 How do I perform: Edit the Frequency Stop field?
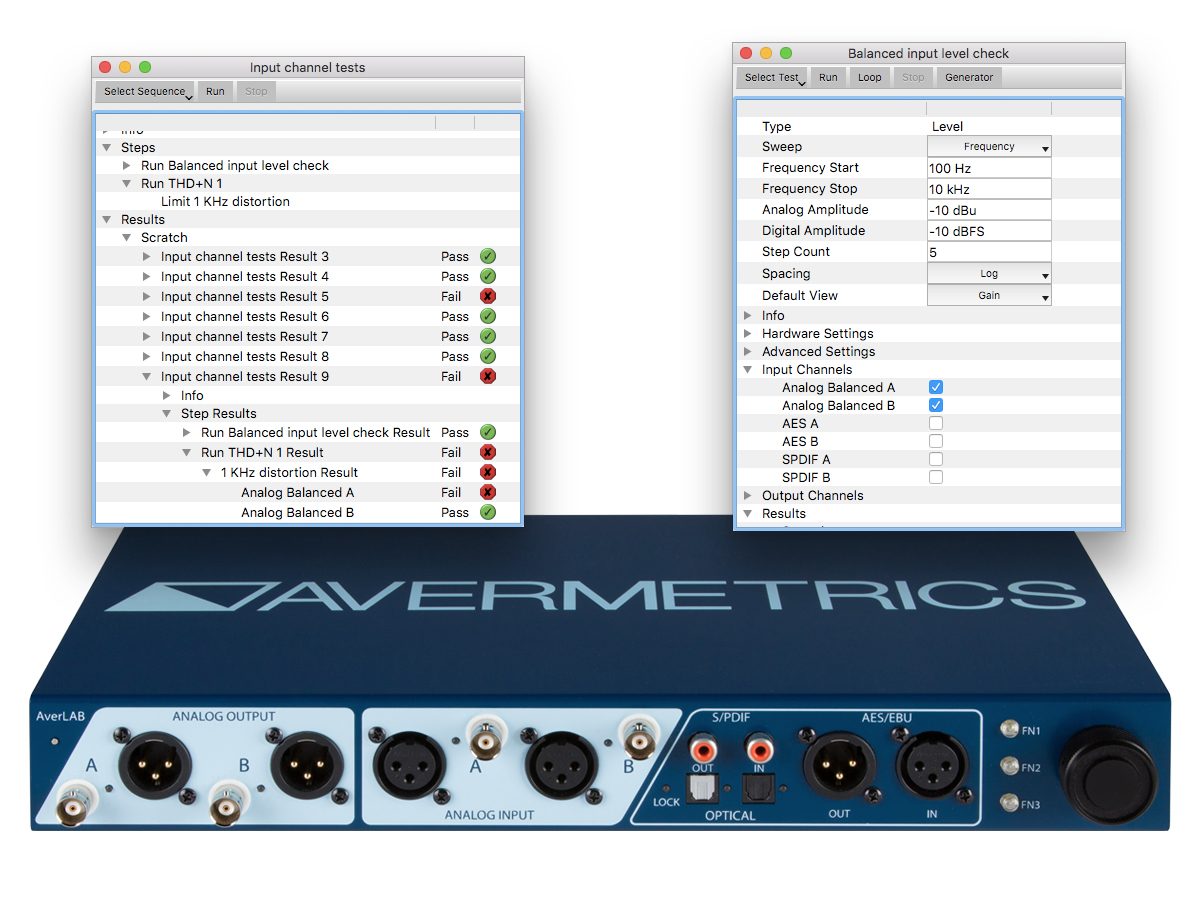coord(989,189)
